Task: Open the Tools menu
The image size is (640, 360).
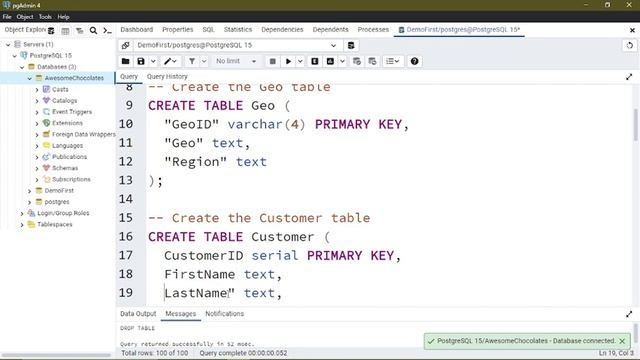Action: click(x=45, y=17)
